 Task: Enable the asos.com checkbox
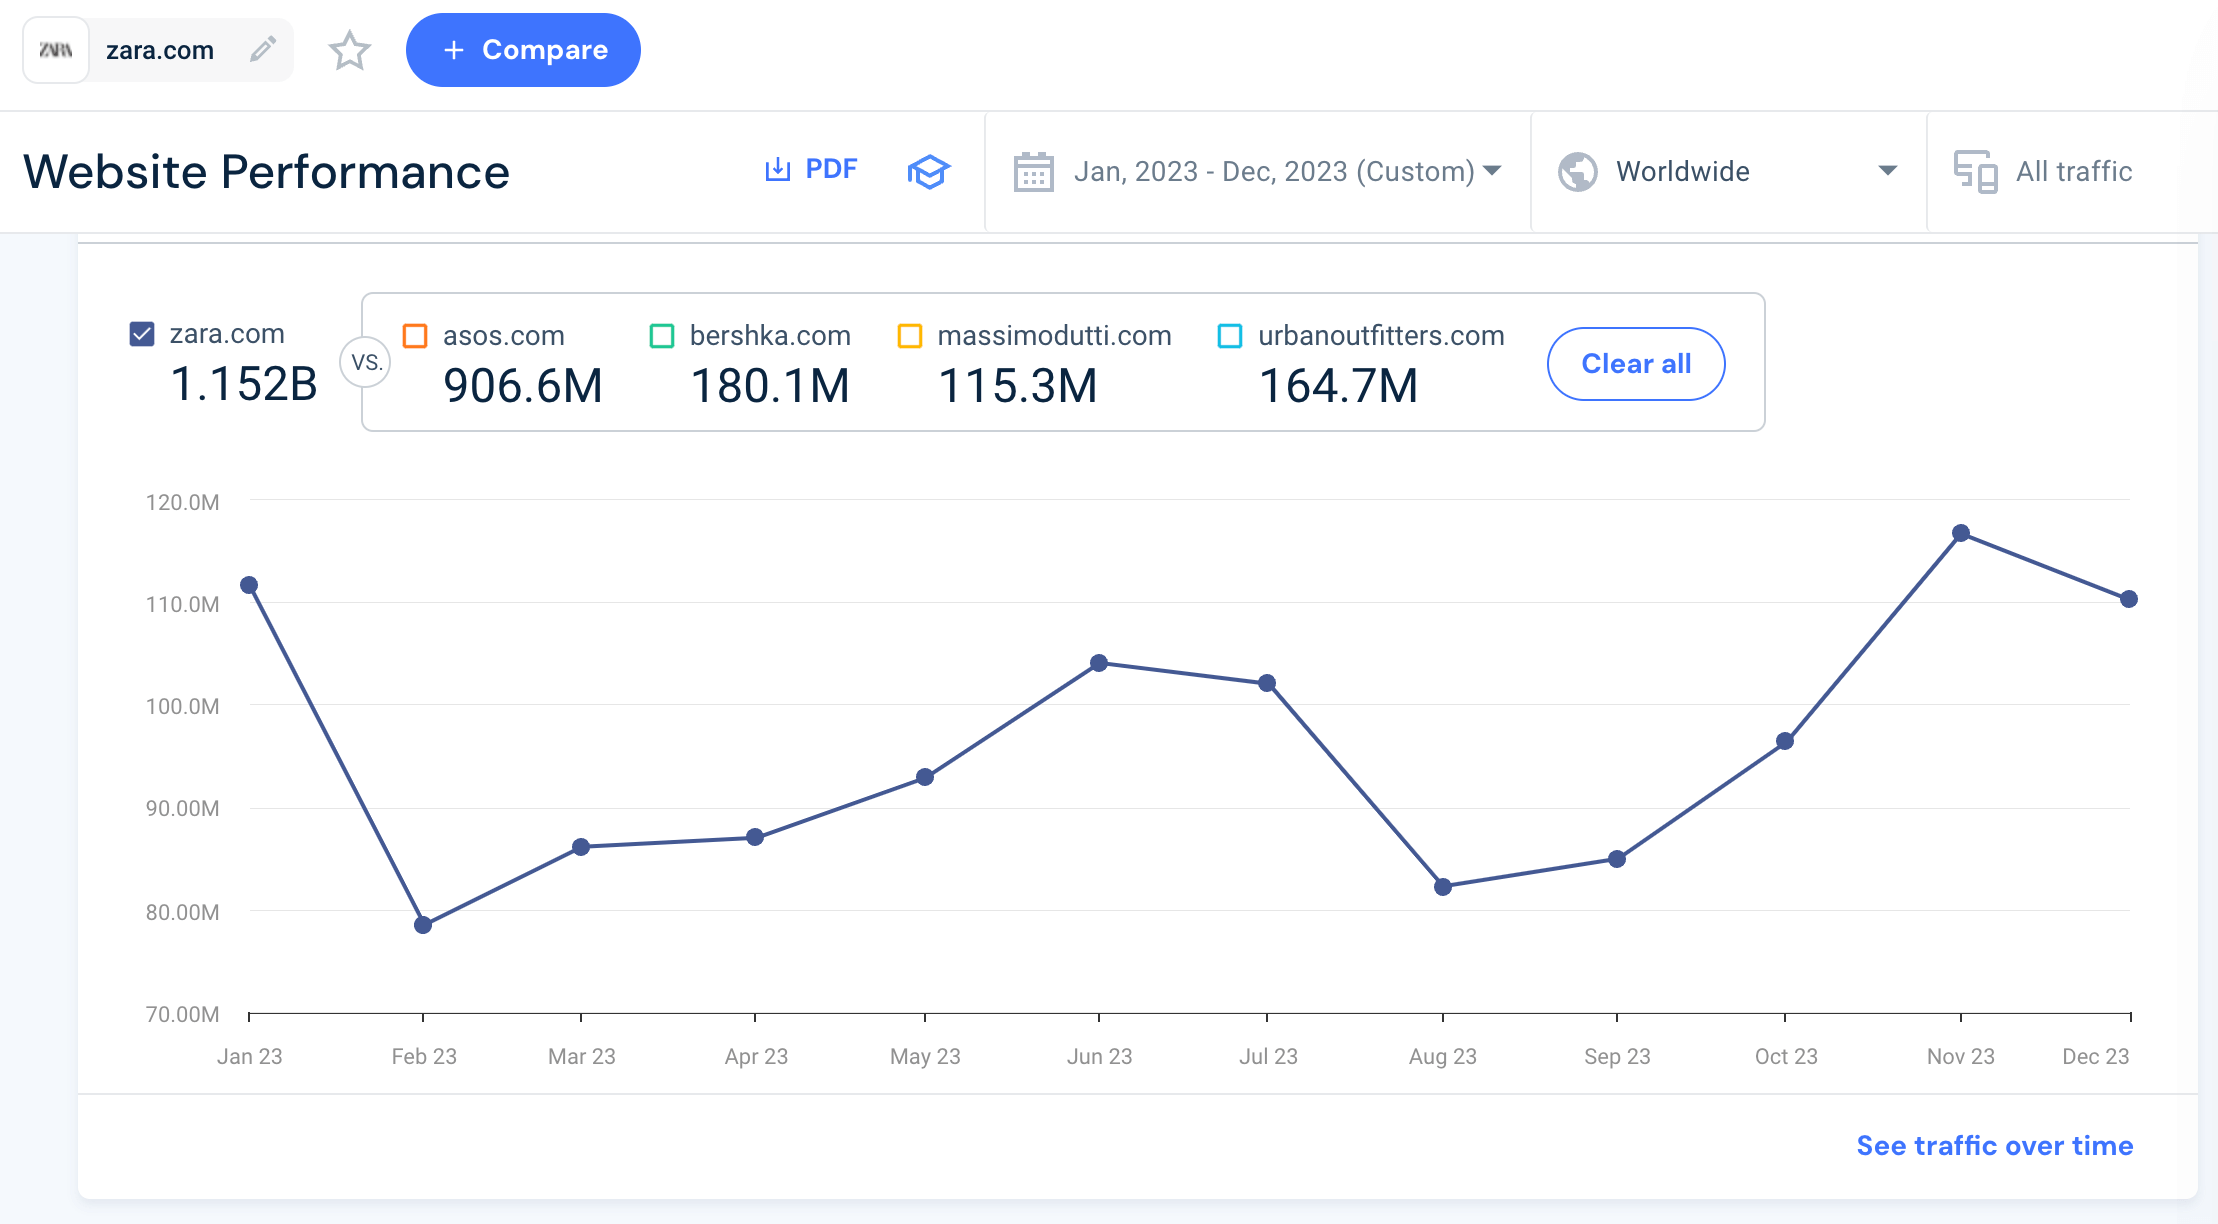point(415,336)
